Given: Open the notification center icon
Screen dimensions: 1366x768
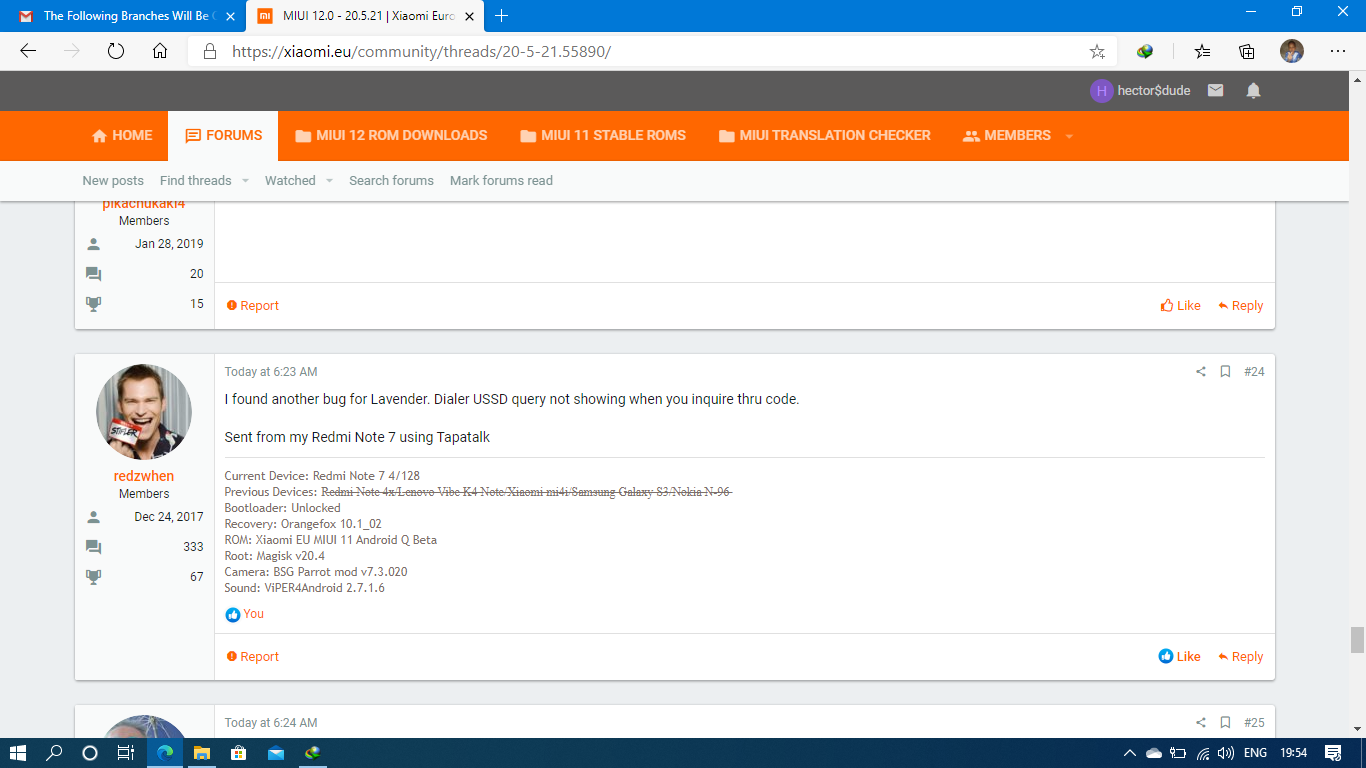Looking at the screenshot, I should 1332,753.
